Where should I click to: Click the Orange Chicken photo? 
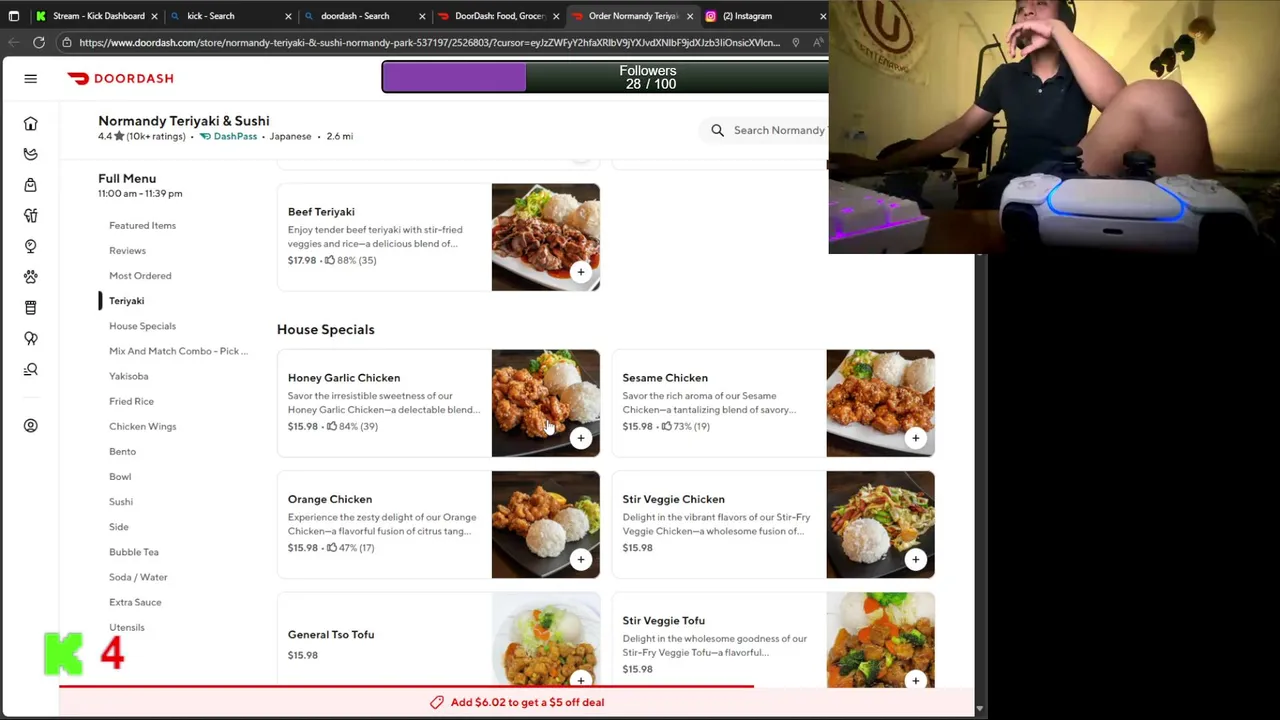pos(545,524)
